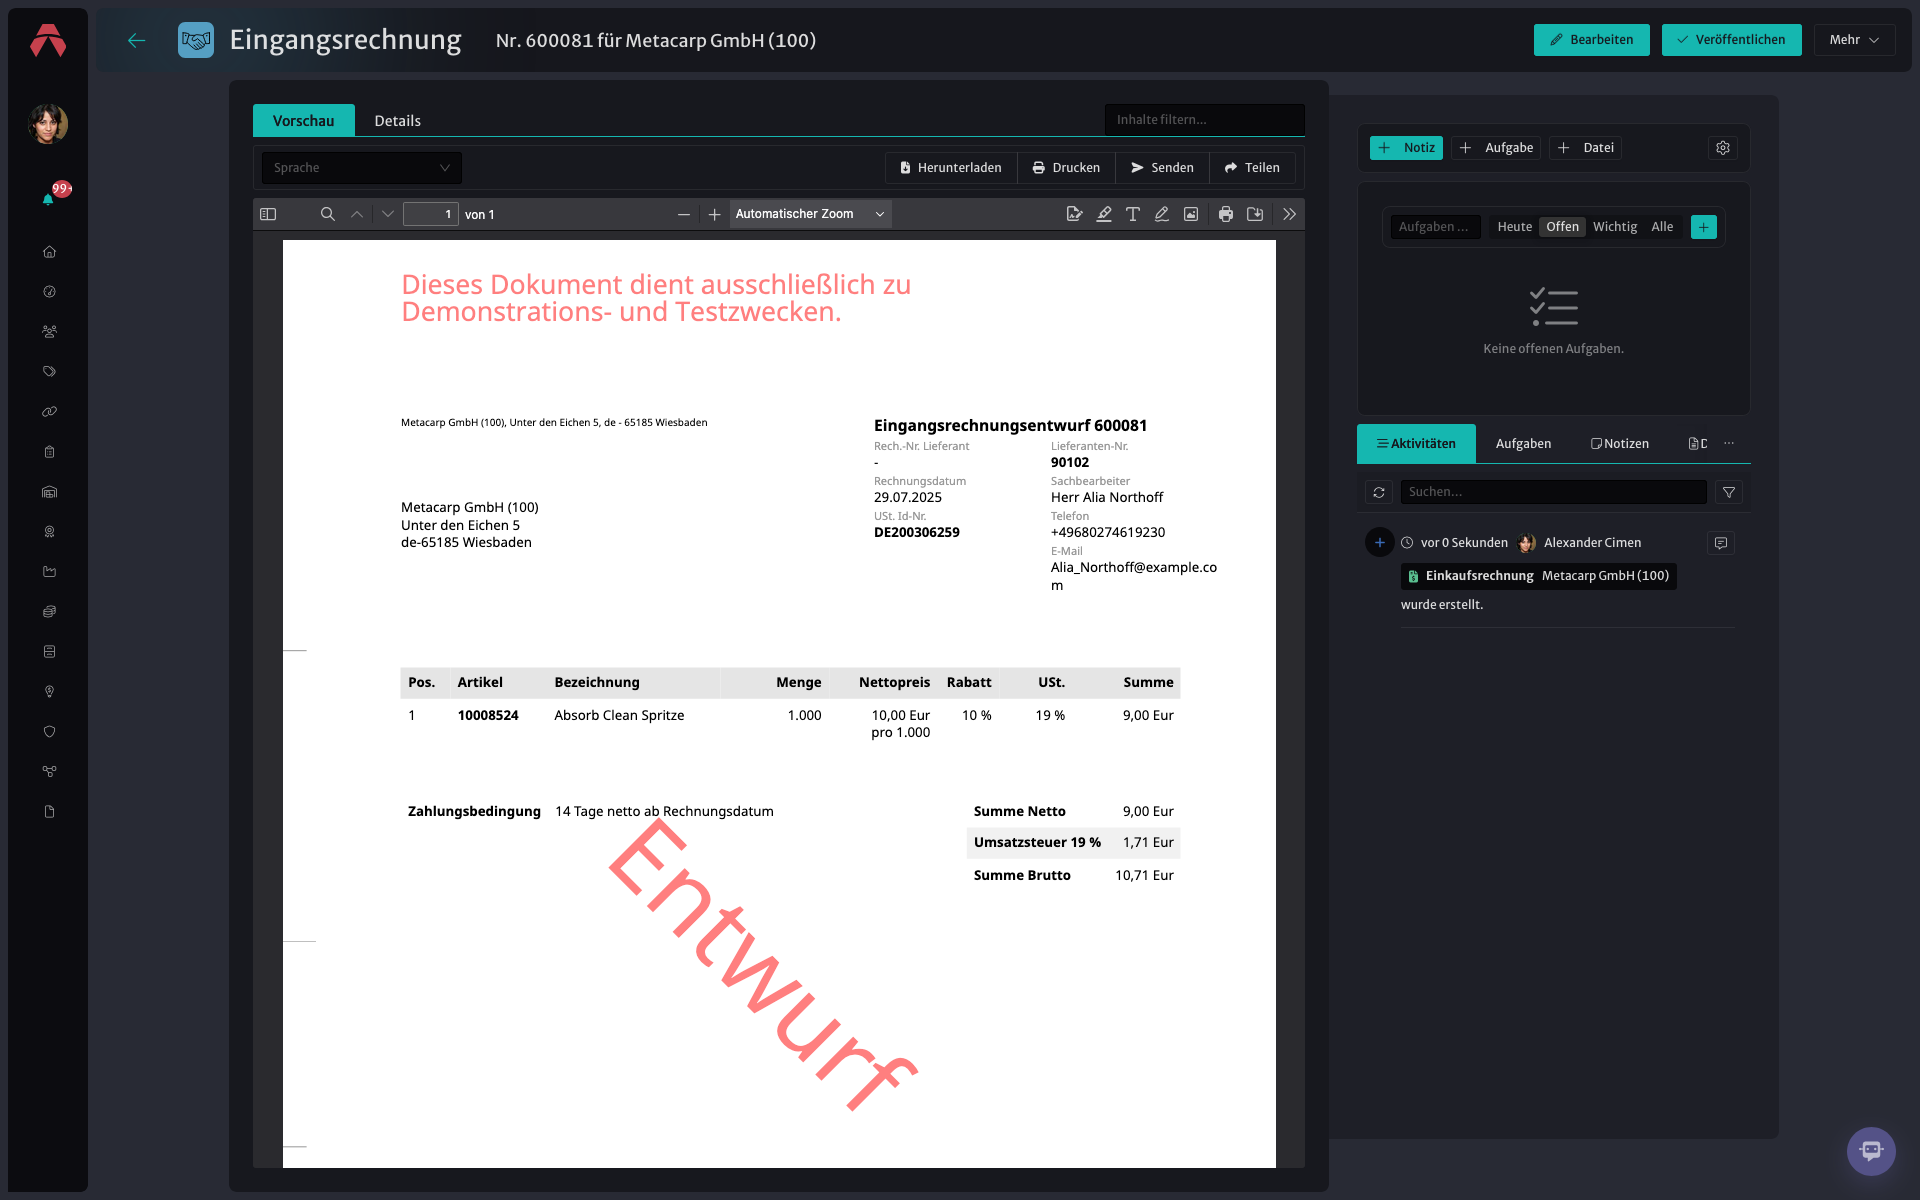Open notifications bell with 99+ badge

pos(48,198)
